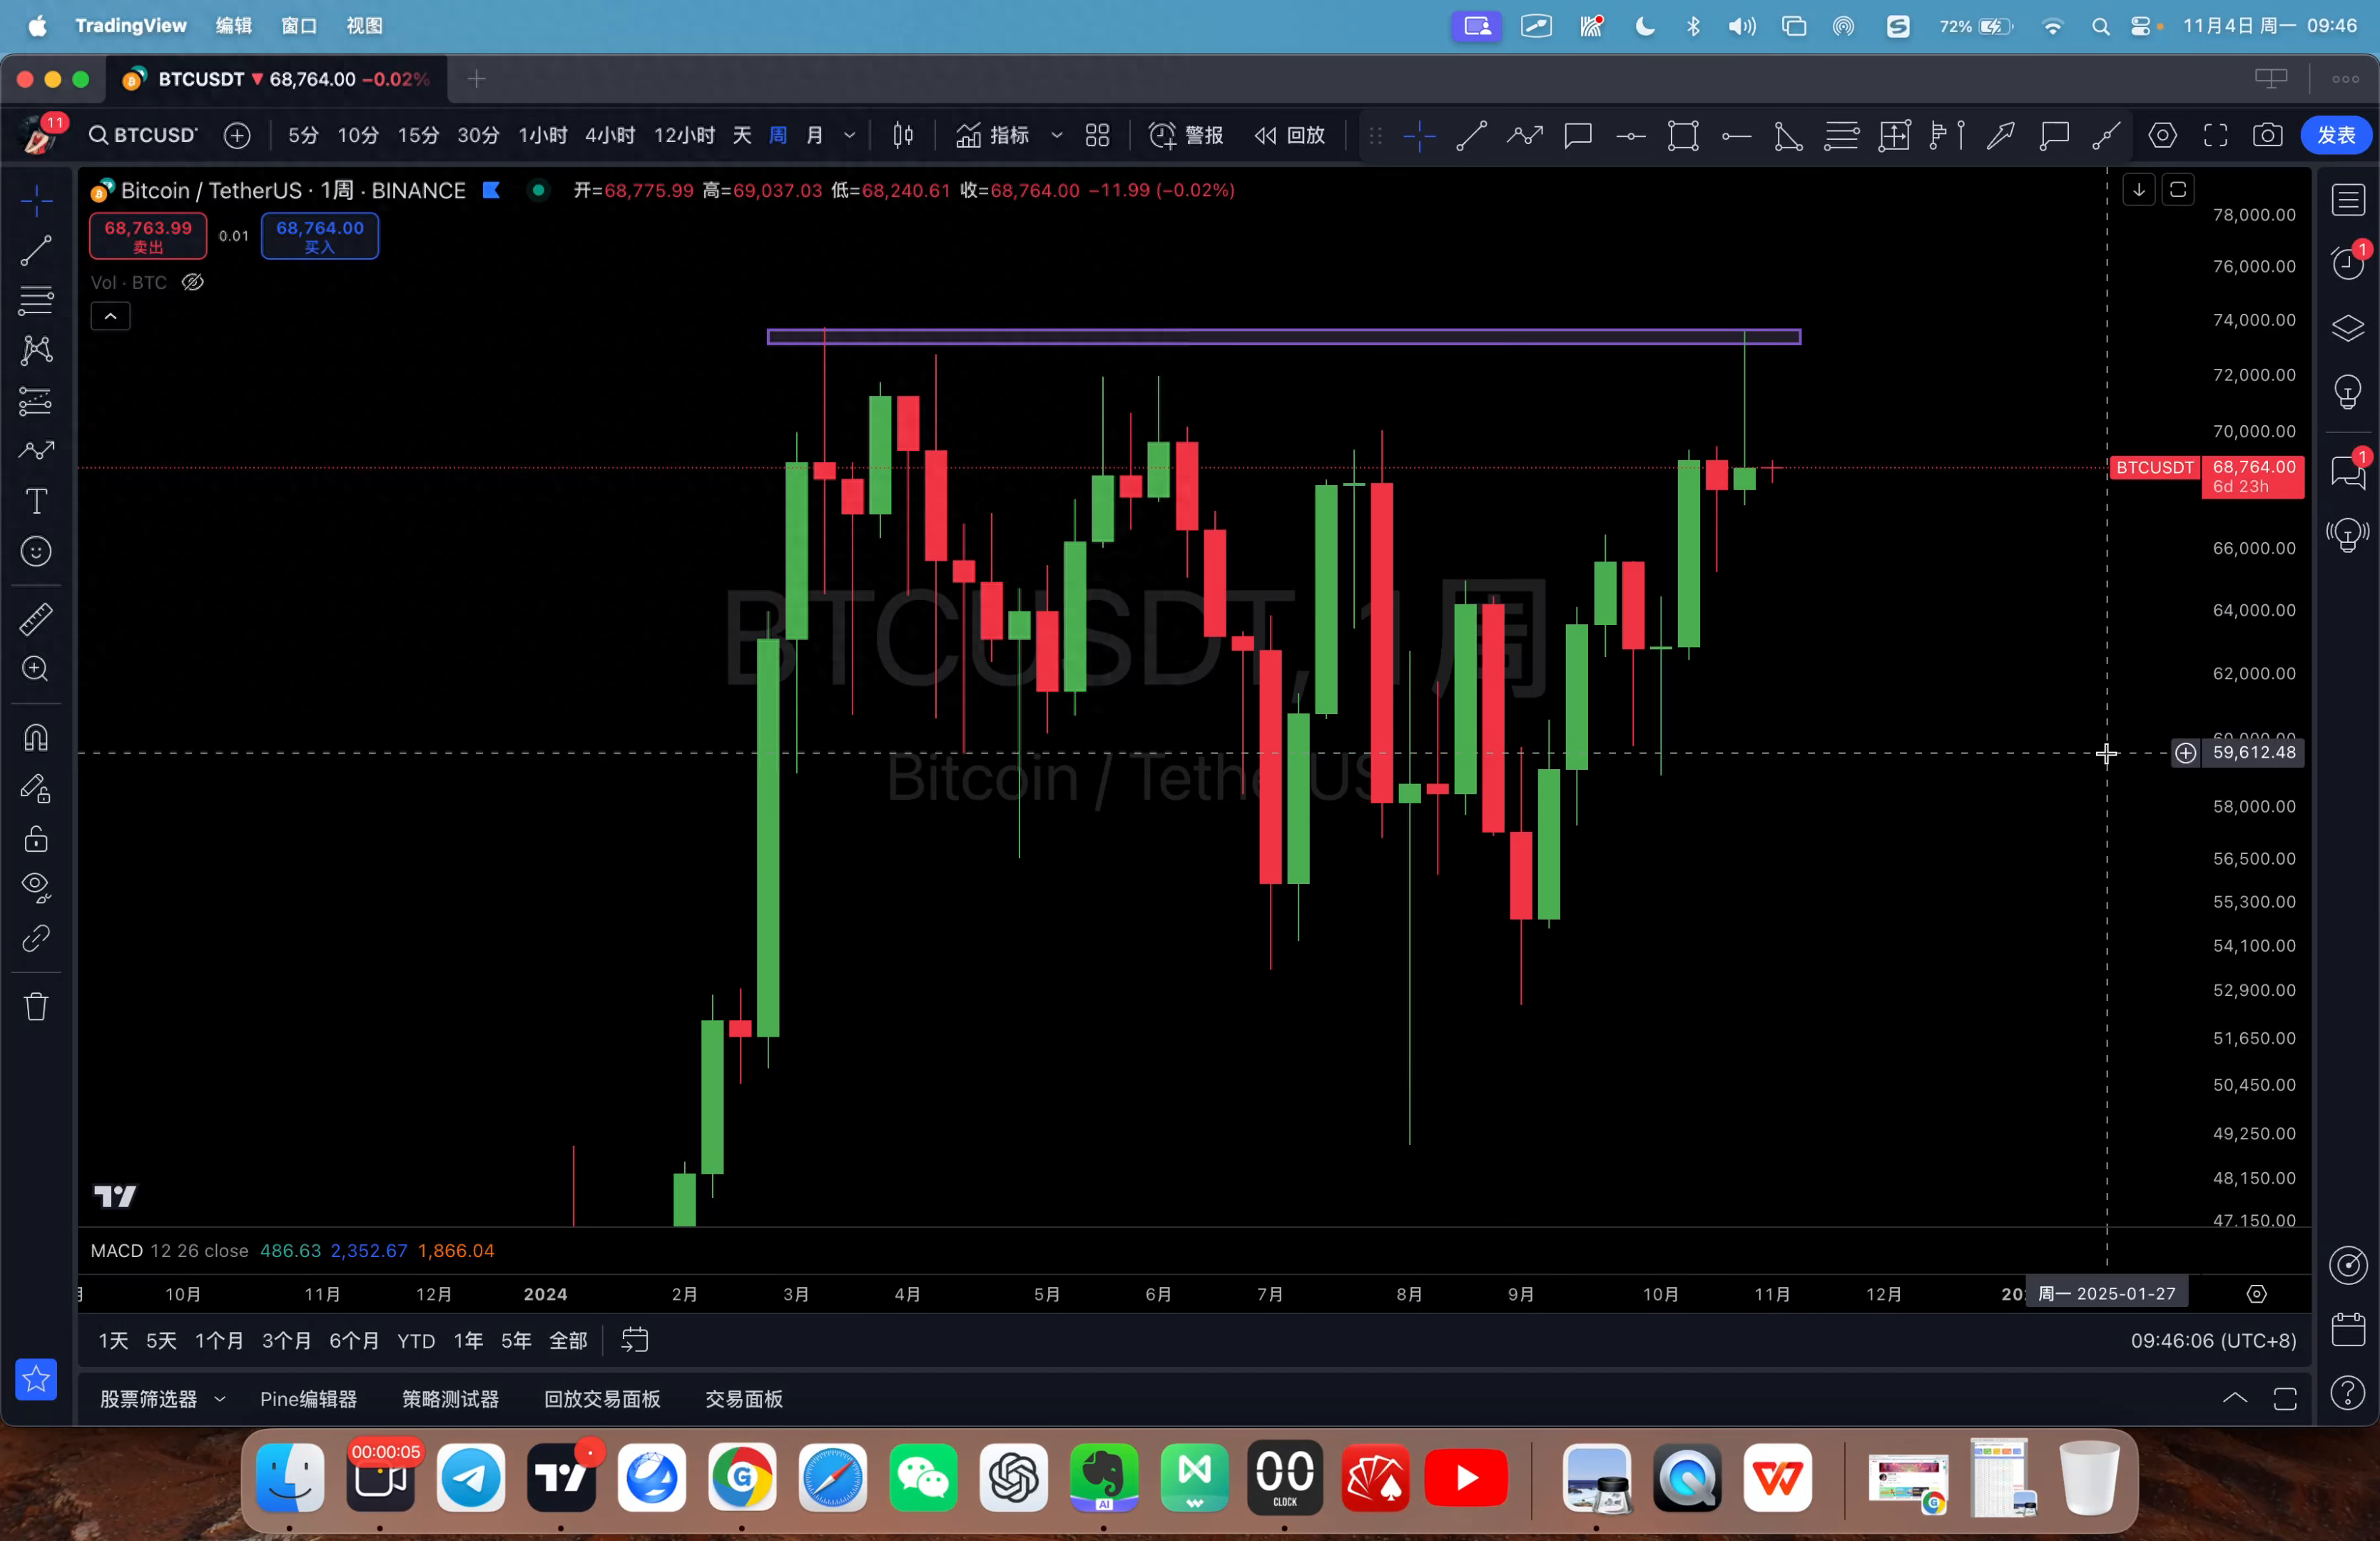The height and width of the screenshot is (1541, 2380).
Task: Open a new chart tab with plus
Action: tap(477, 79)
